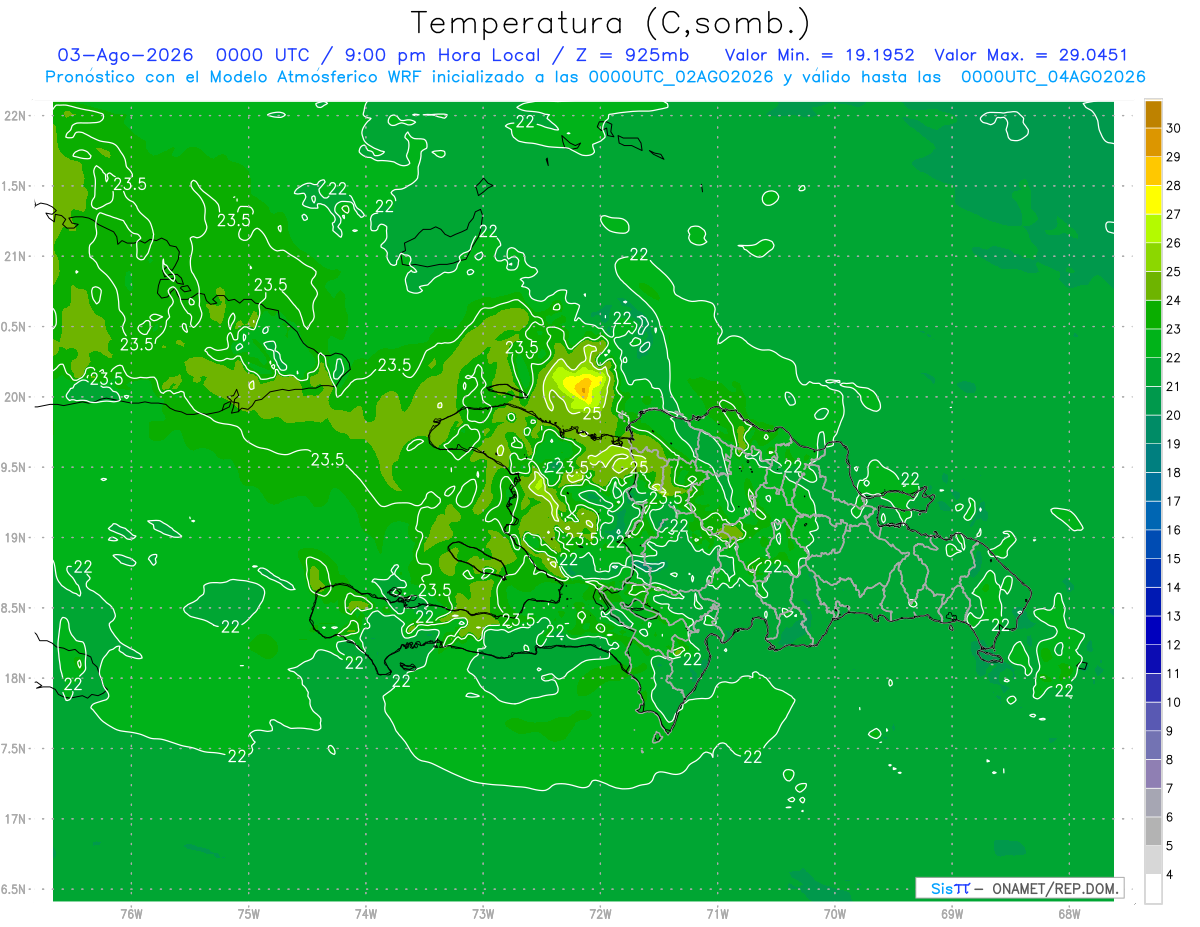Image resolution: width=1200 pixels, height=927 pixels.
Task: Click the 'Valor Max. = 29.0451' readout
Action: 1030,55
